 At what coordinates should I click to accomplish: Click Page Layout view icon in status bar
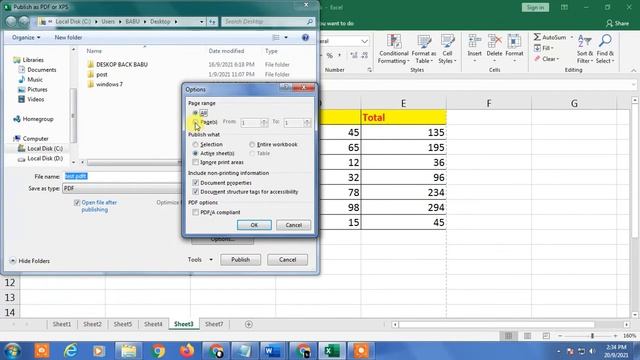tap(527, 336)
